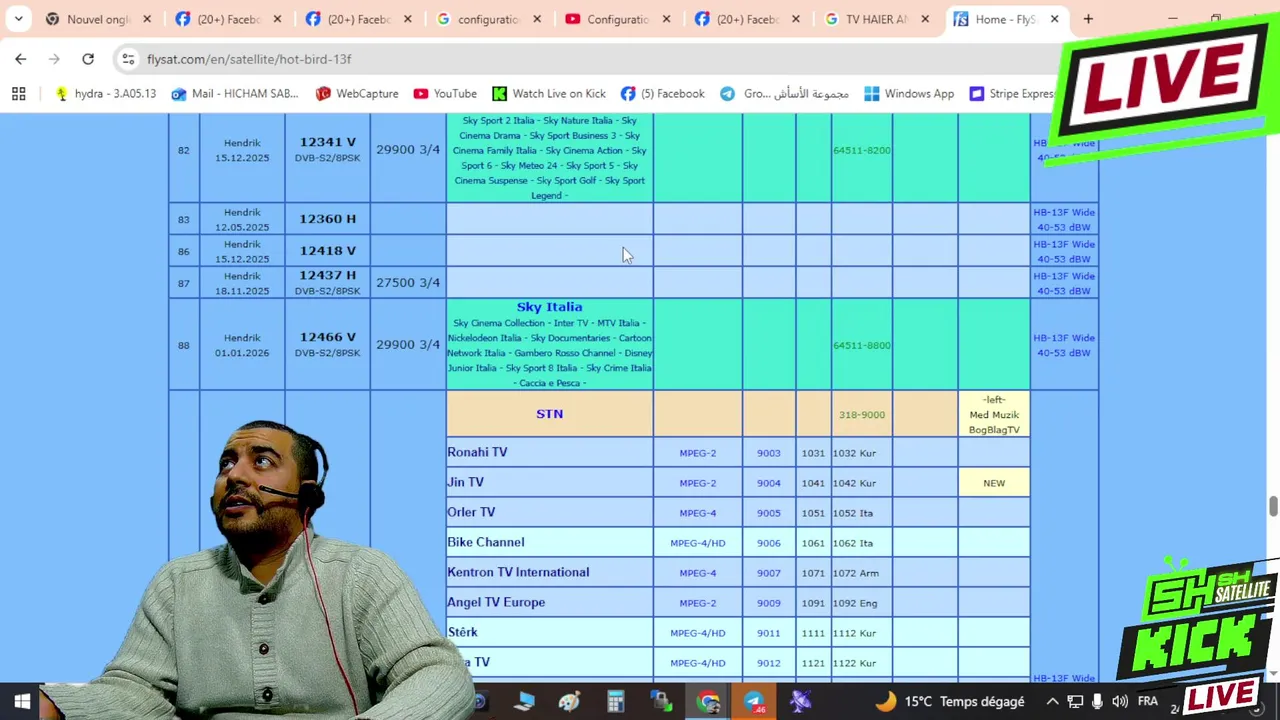Click the 27500 3/4 symbol rate cell

(x=408, y=282)
